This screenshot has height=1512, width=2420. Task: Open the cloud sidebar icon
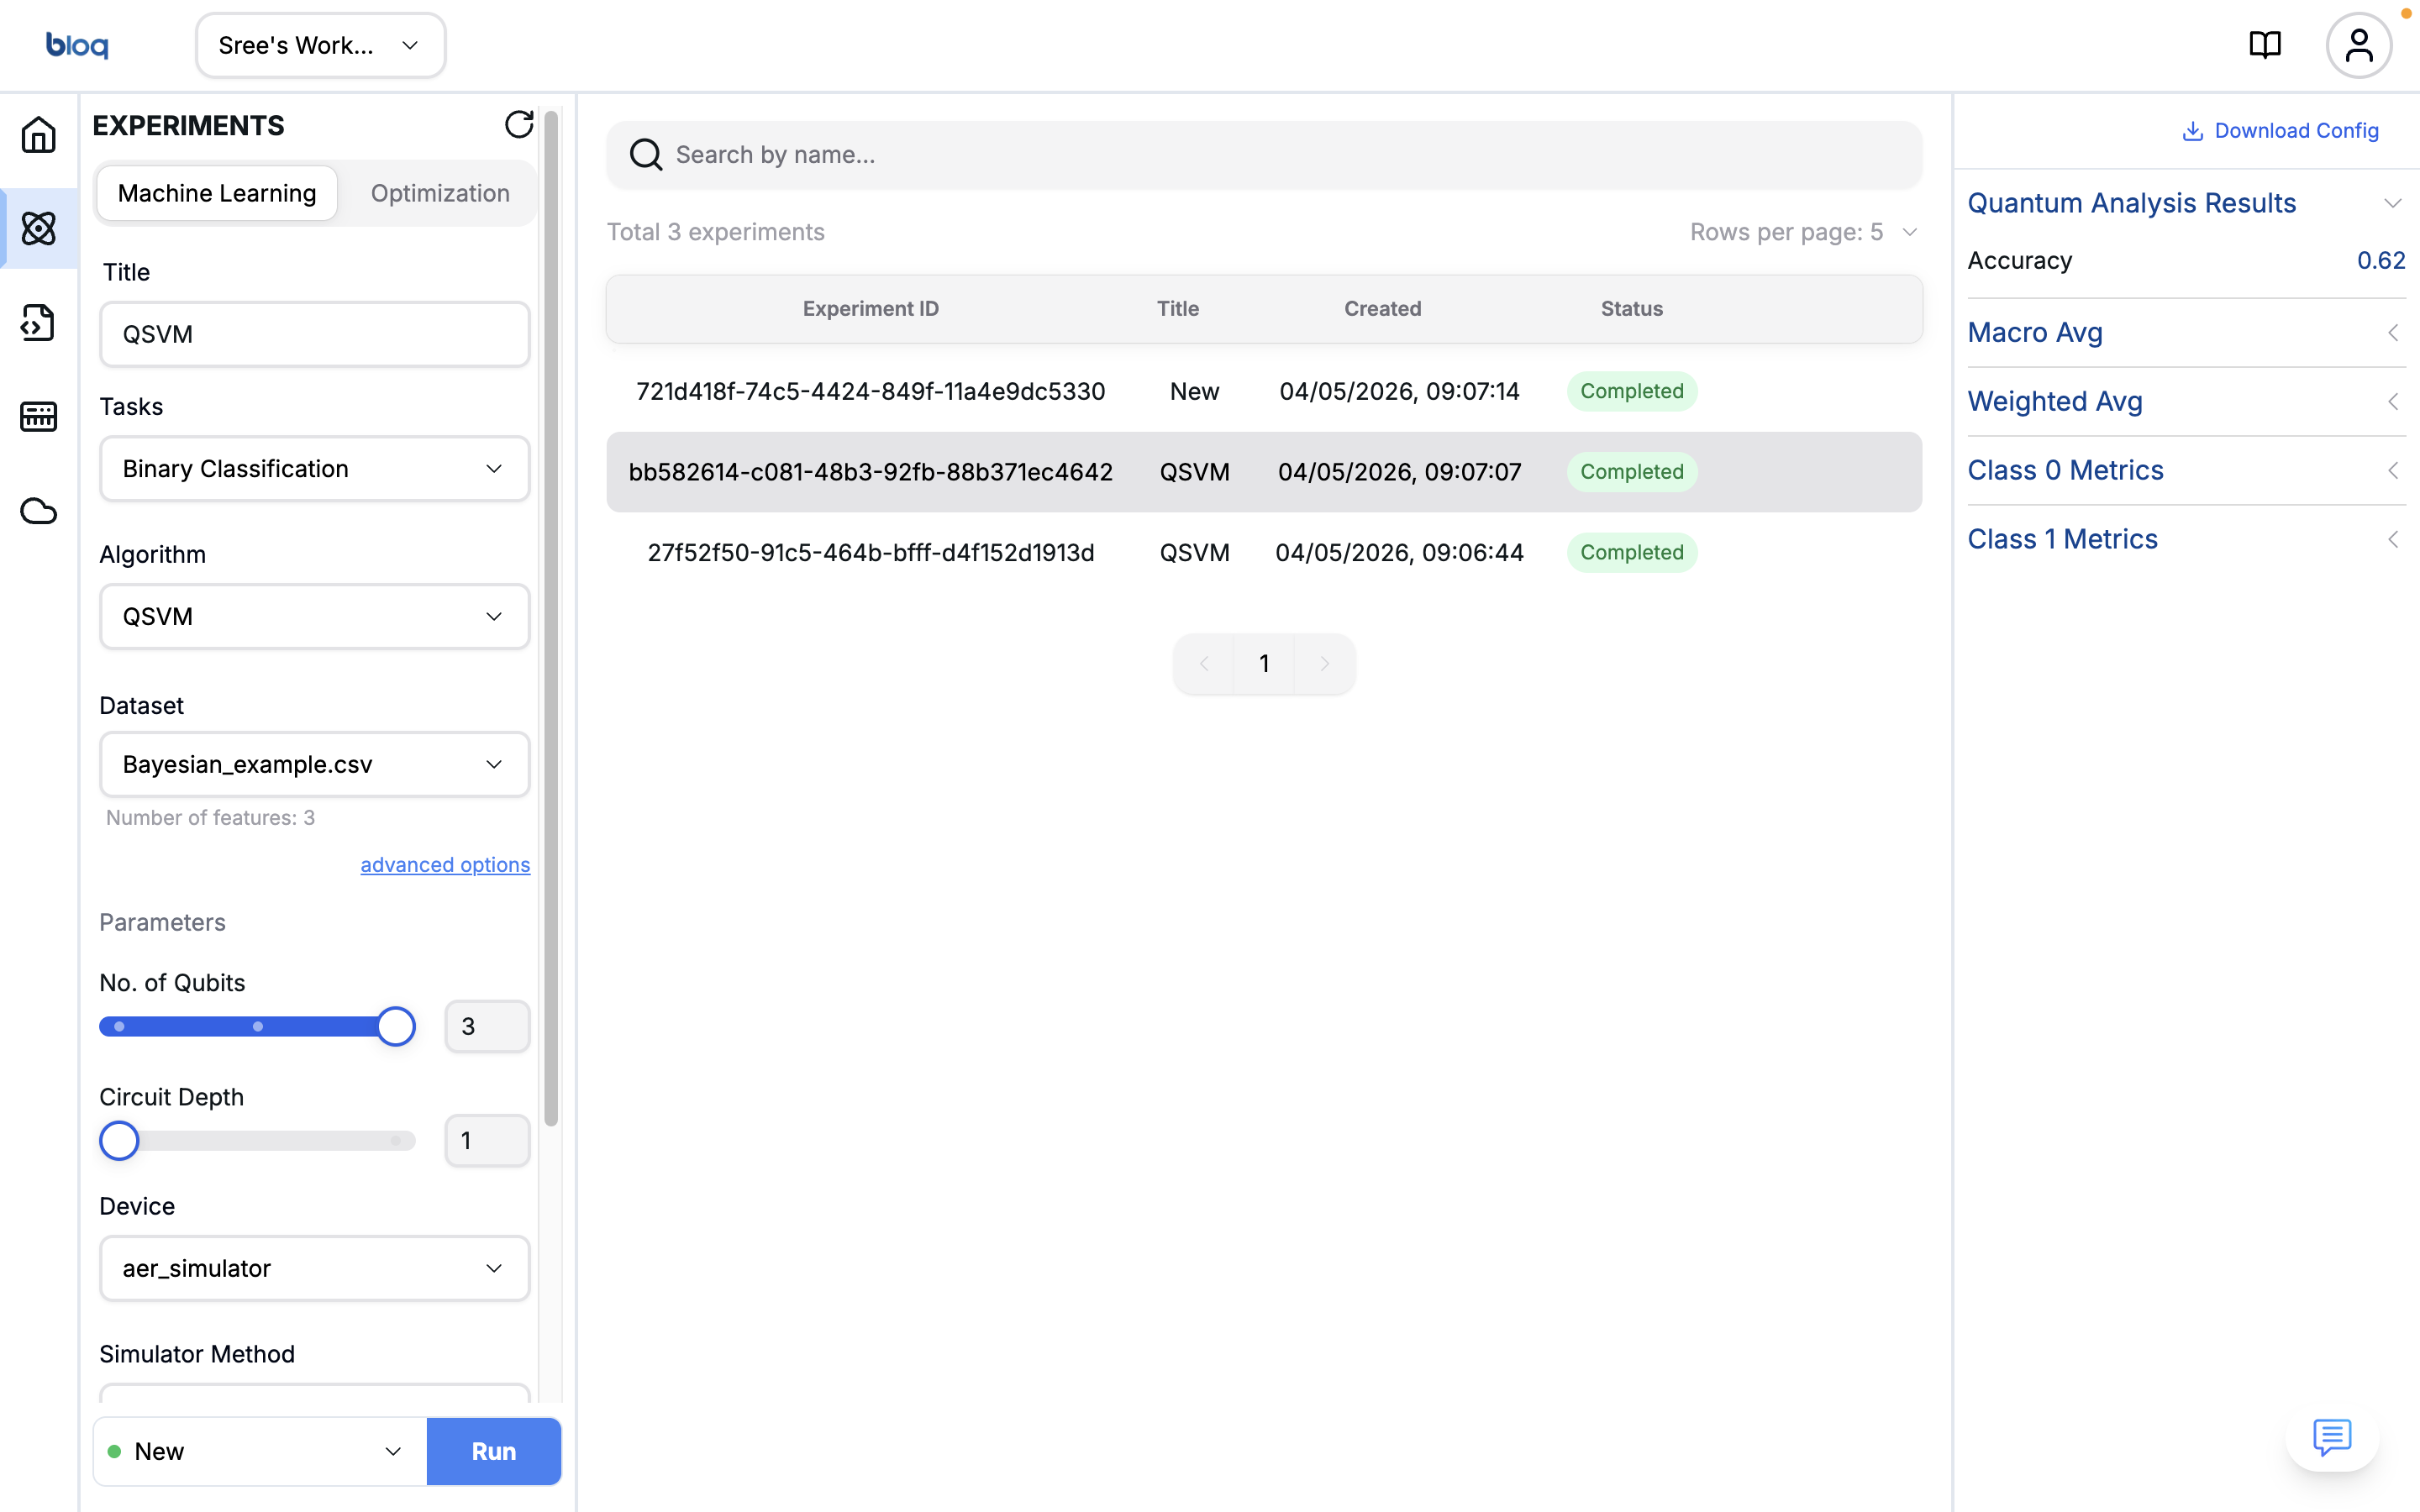pos(38,511)
